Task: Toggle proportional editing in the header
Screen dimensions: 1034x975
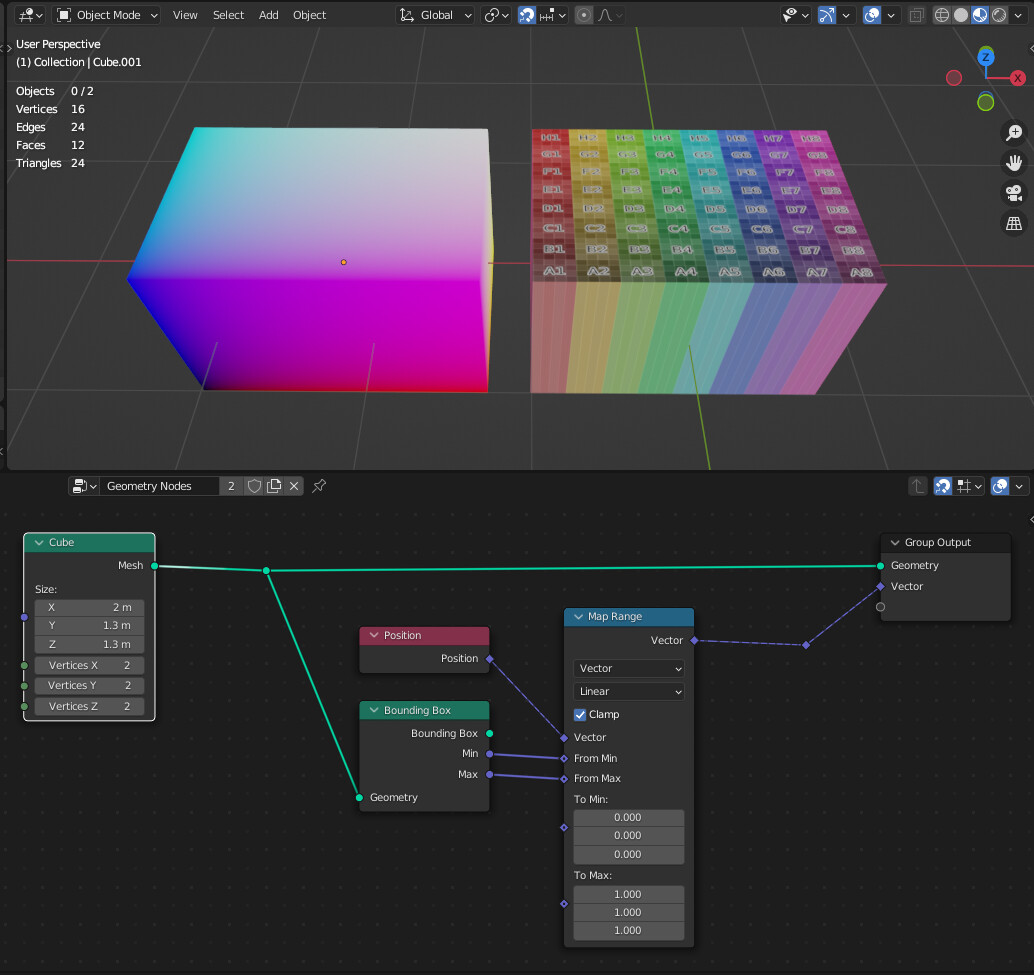Action: 583,15
